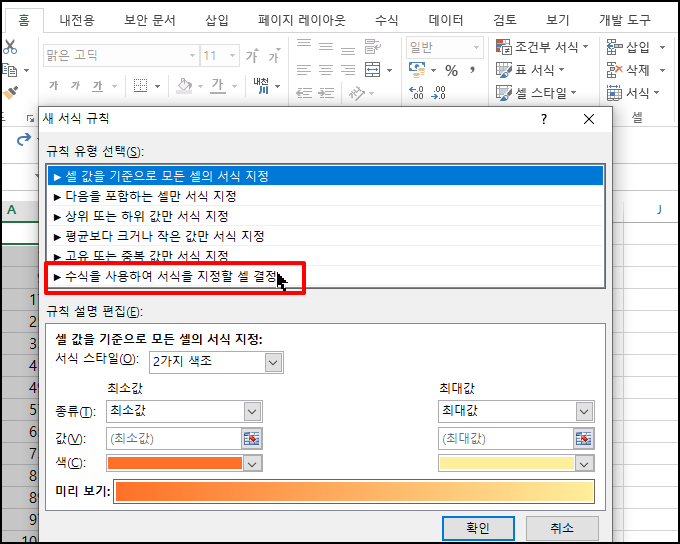Click the 확인 button
The width and height of the screenshot is (680, 544).
[478, 528]
